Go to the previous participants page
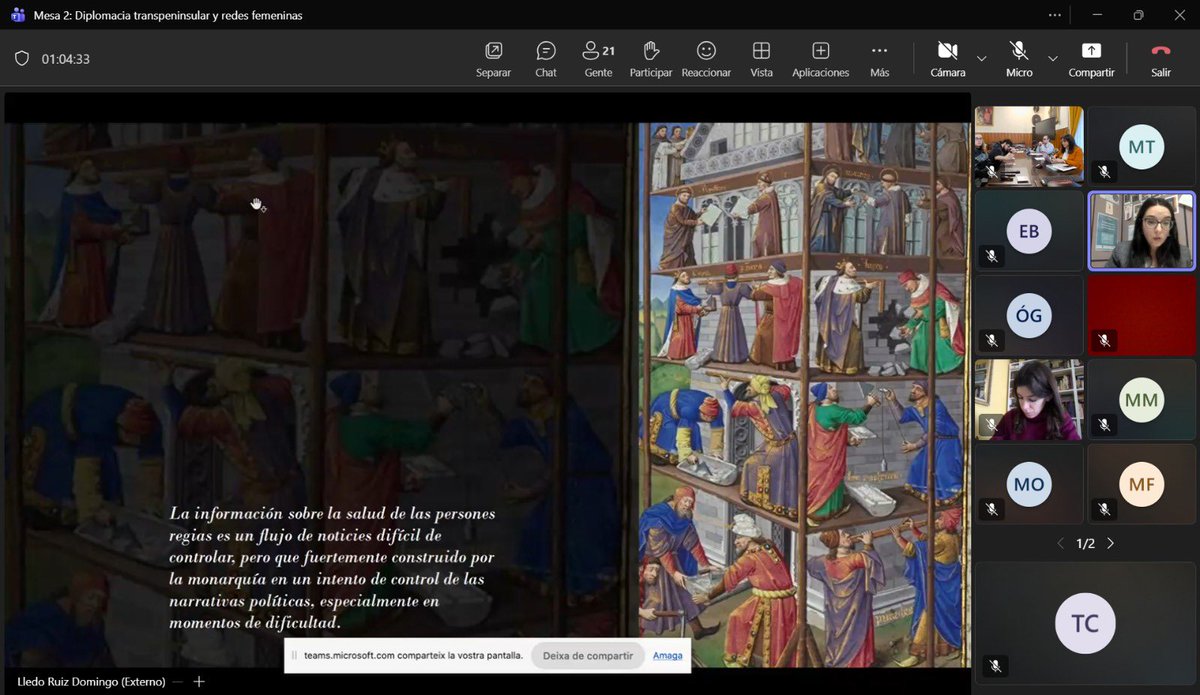1200x695 pixels. point(1061,543)
